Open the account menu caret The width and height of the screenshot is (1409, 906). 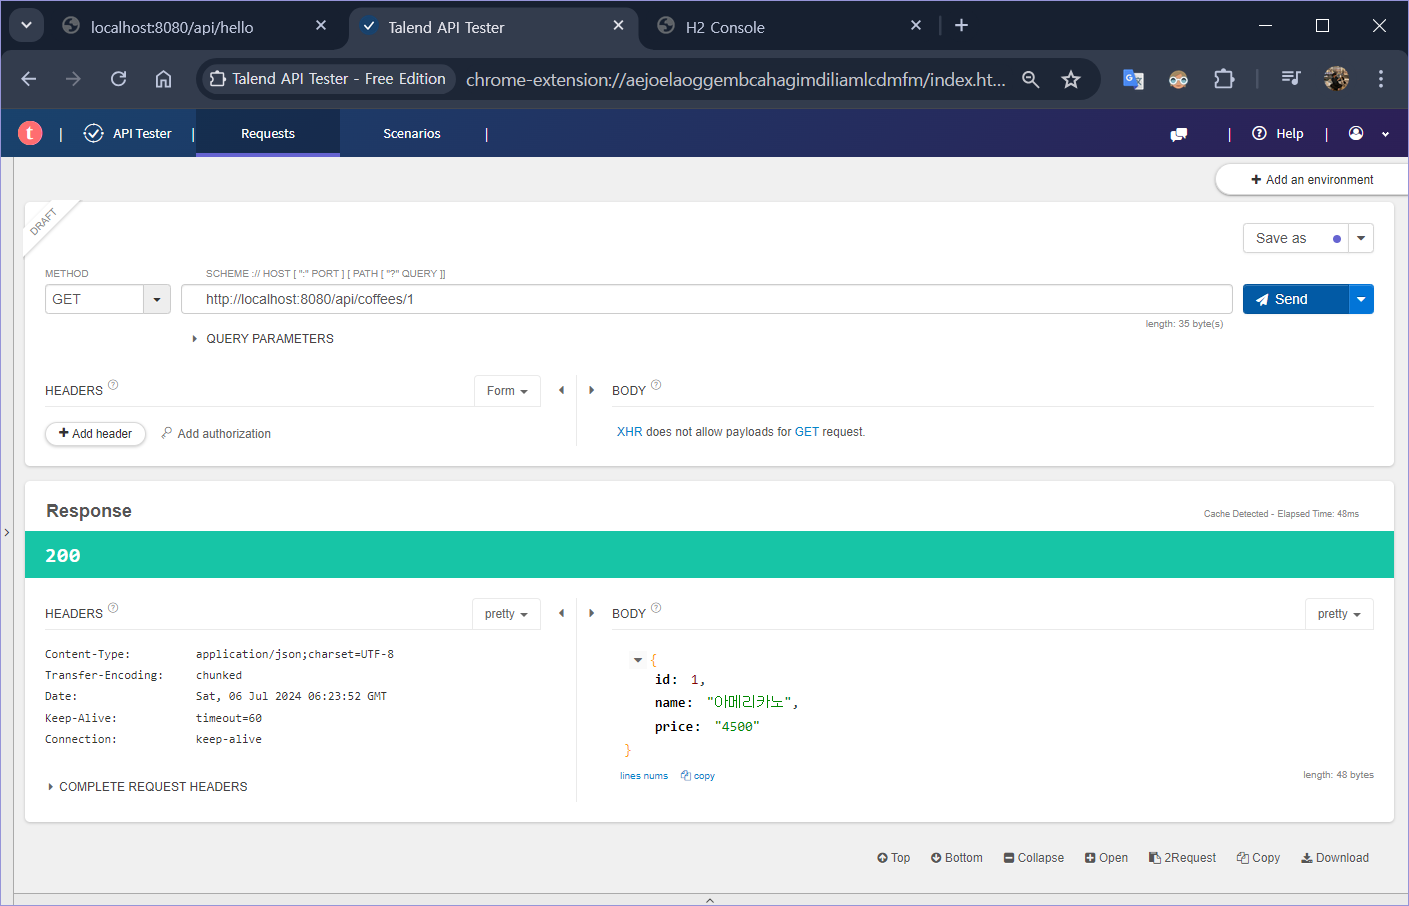(1385, 134)
